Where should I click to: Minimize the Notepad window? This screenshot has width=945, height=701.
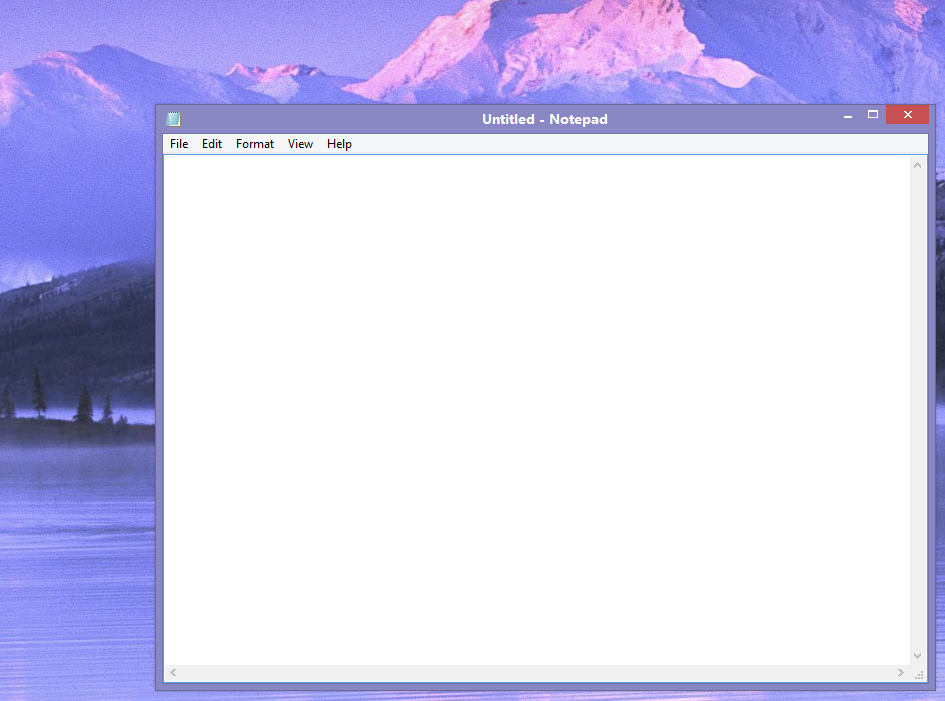pyautogui.click(x=848, y=115)
